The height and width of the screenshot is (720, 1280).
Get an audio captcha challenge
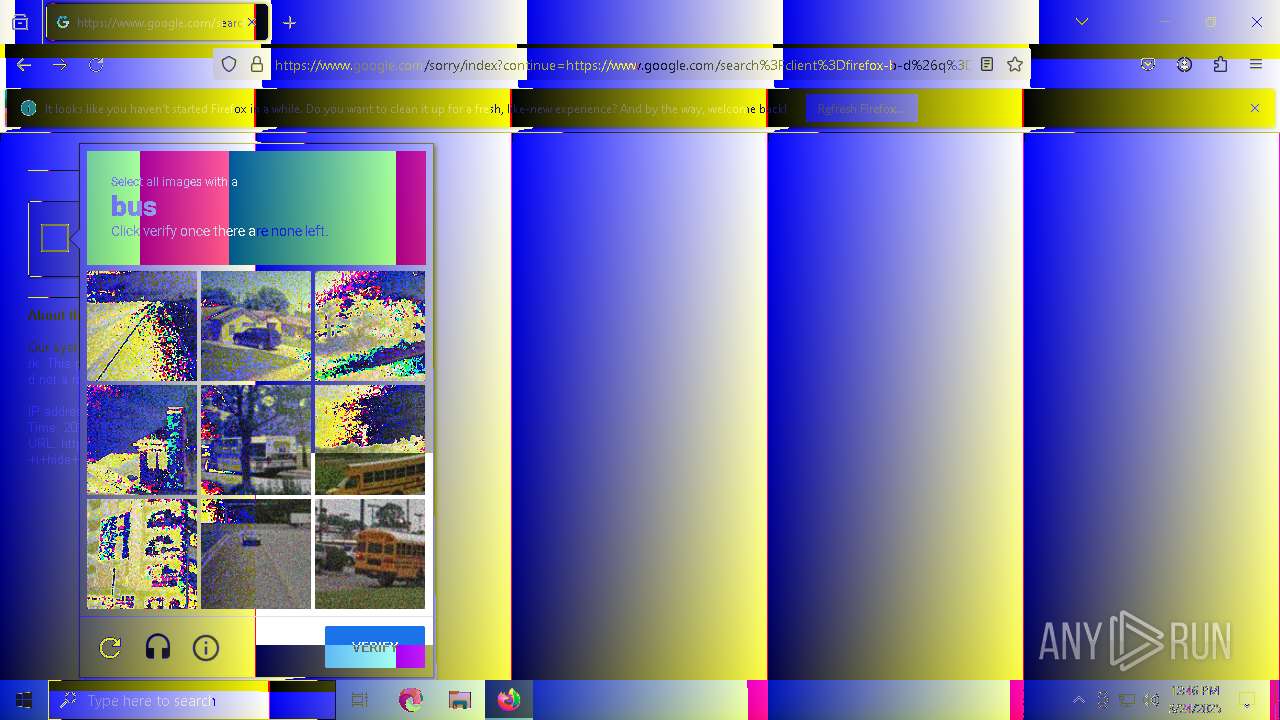[158, 648]
